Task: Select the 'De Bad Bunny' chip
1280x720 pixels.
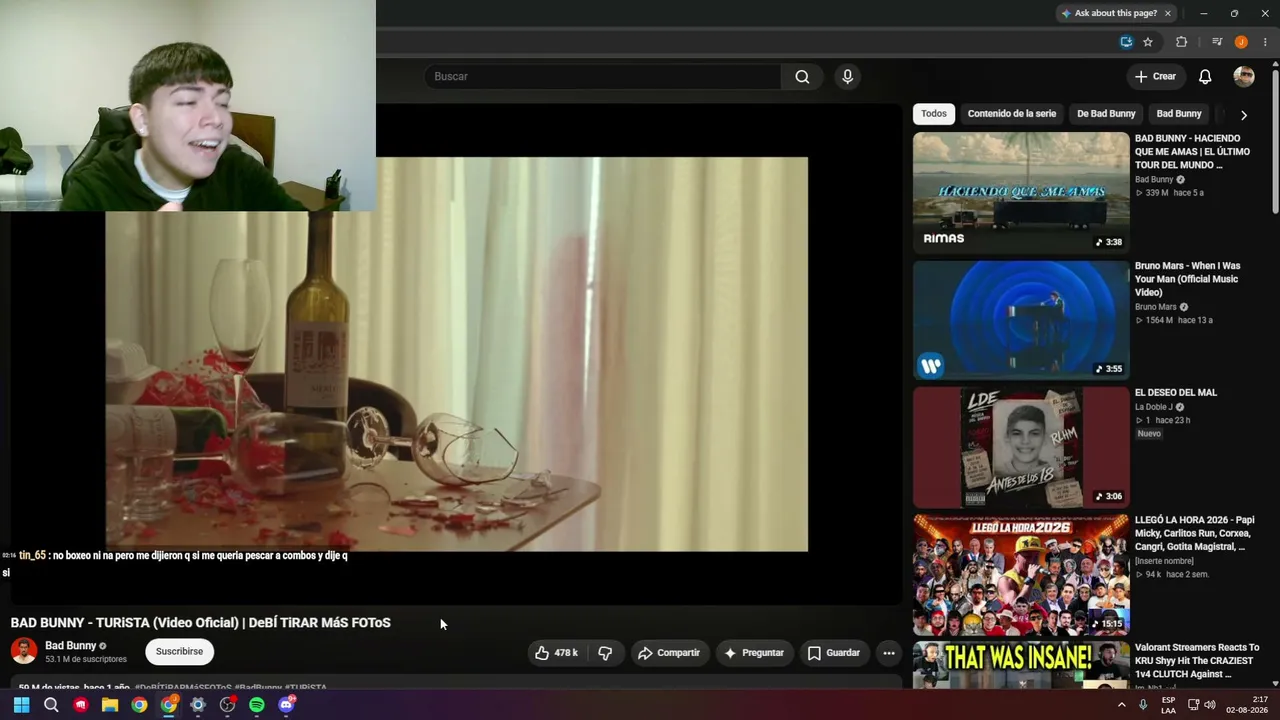Action: 1106,114
